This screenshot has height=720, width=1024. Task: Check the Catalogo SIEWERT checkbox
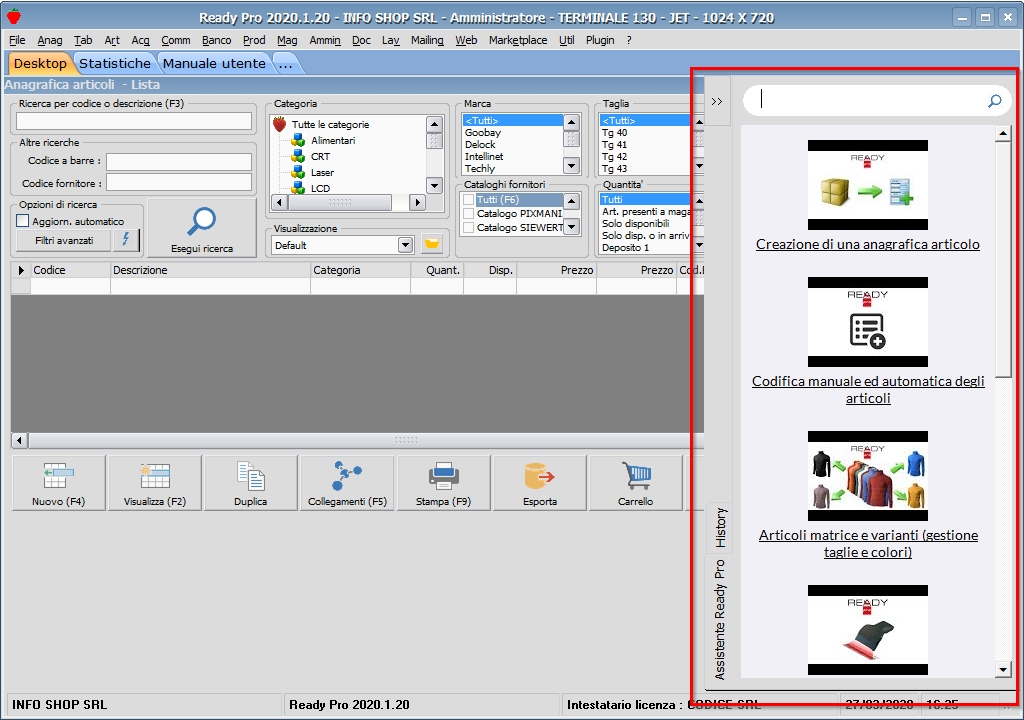click(468, 227)
